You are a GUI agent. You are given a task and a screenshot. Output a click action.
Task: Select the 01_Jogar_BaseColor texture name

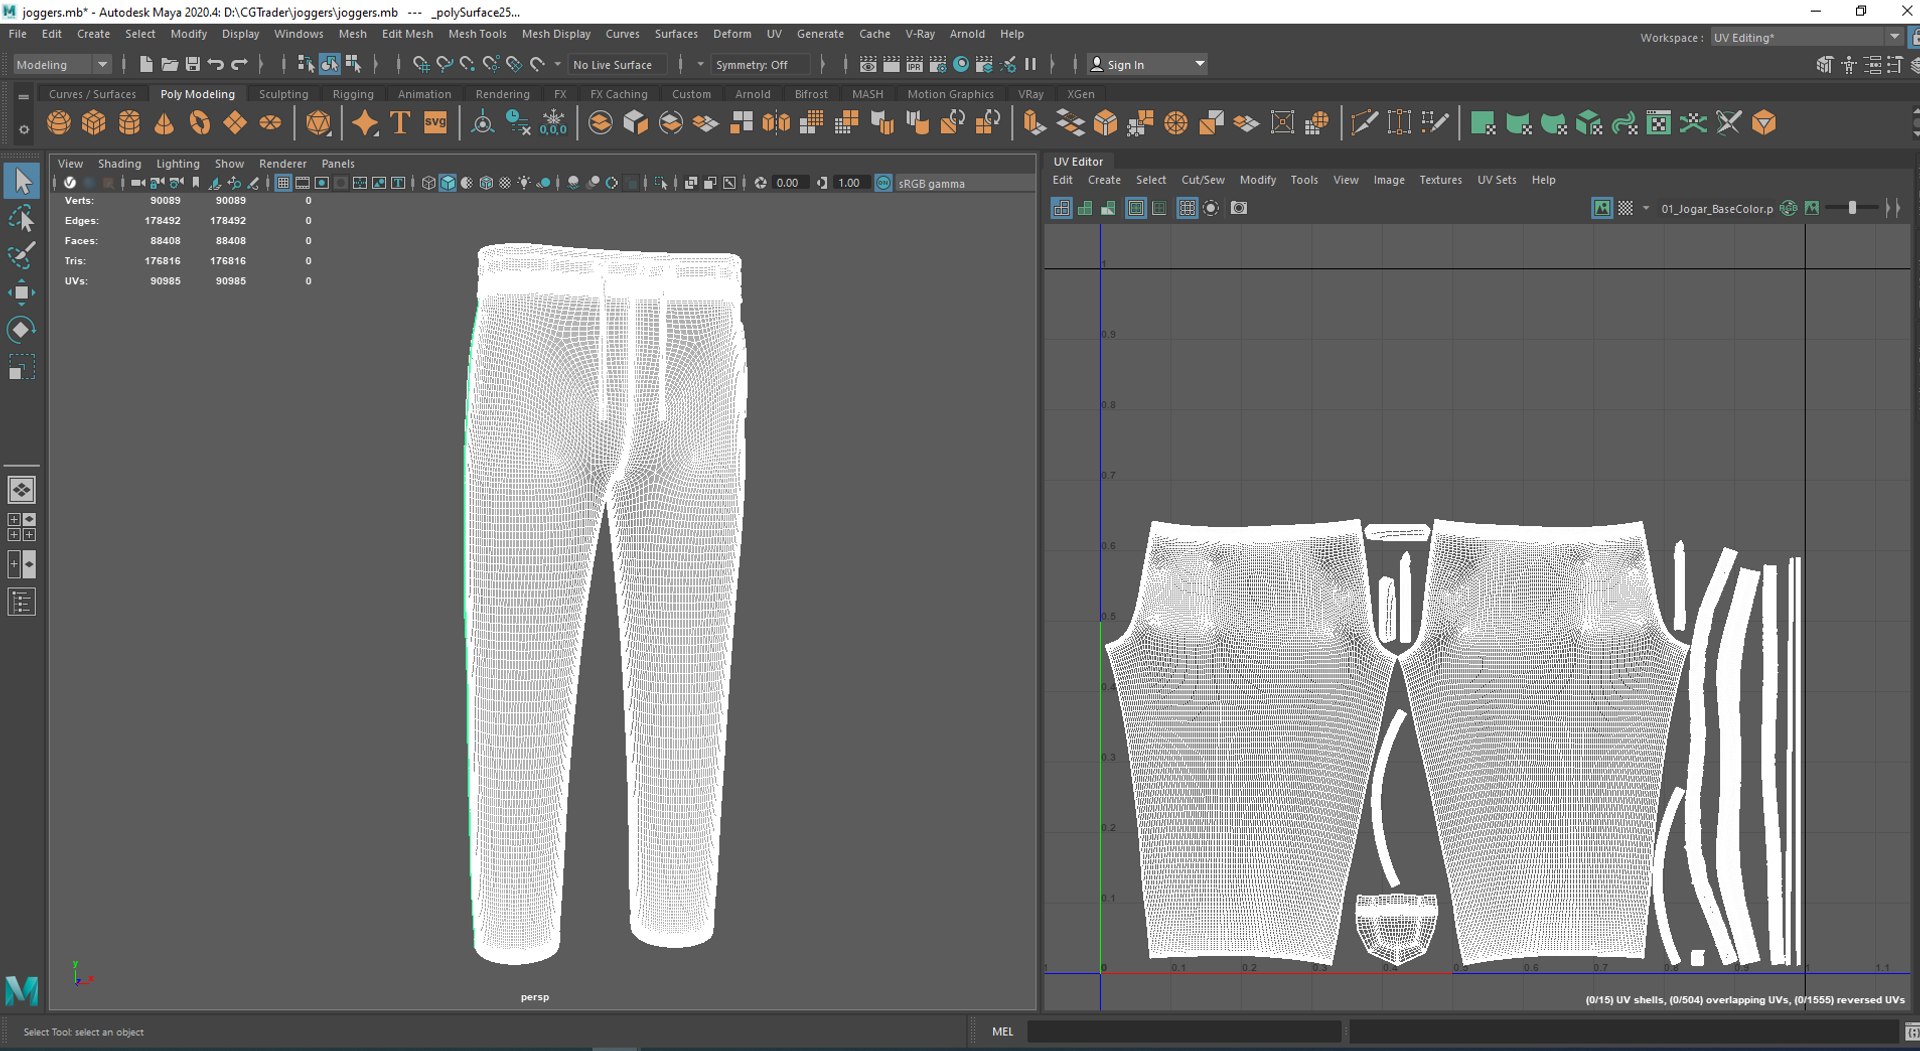(x=1716, y=208)
